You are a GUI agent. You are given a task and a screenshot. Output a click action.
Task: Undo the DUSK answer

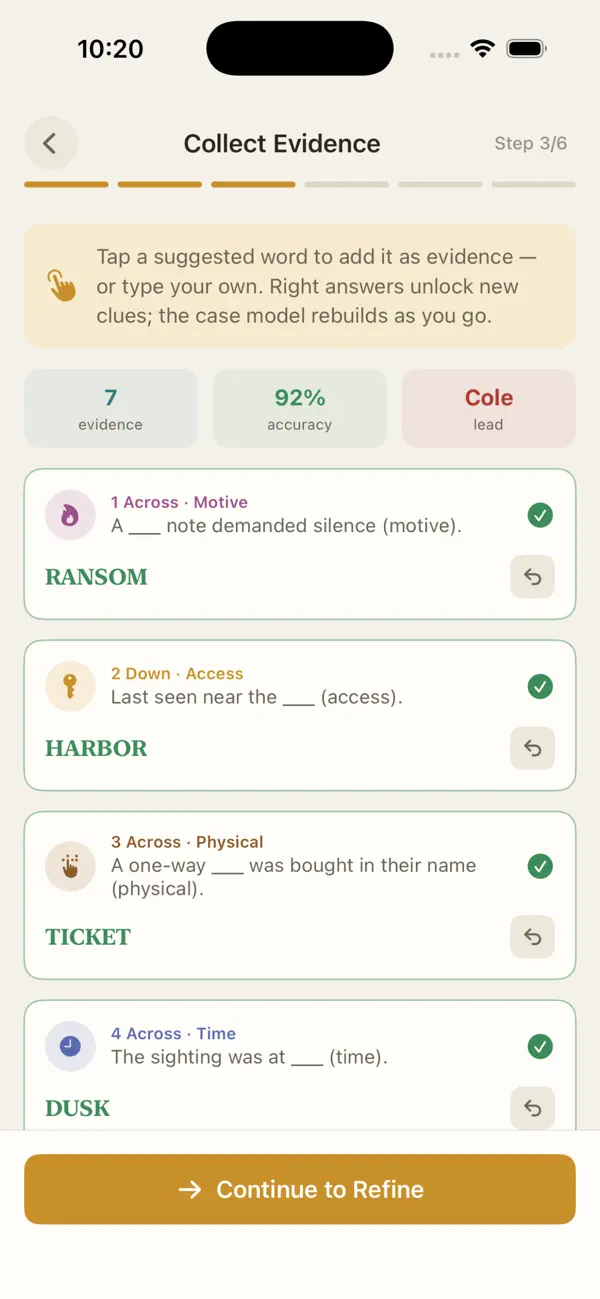point(532,1108)
